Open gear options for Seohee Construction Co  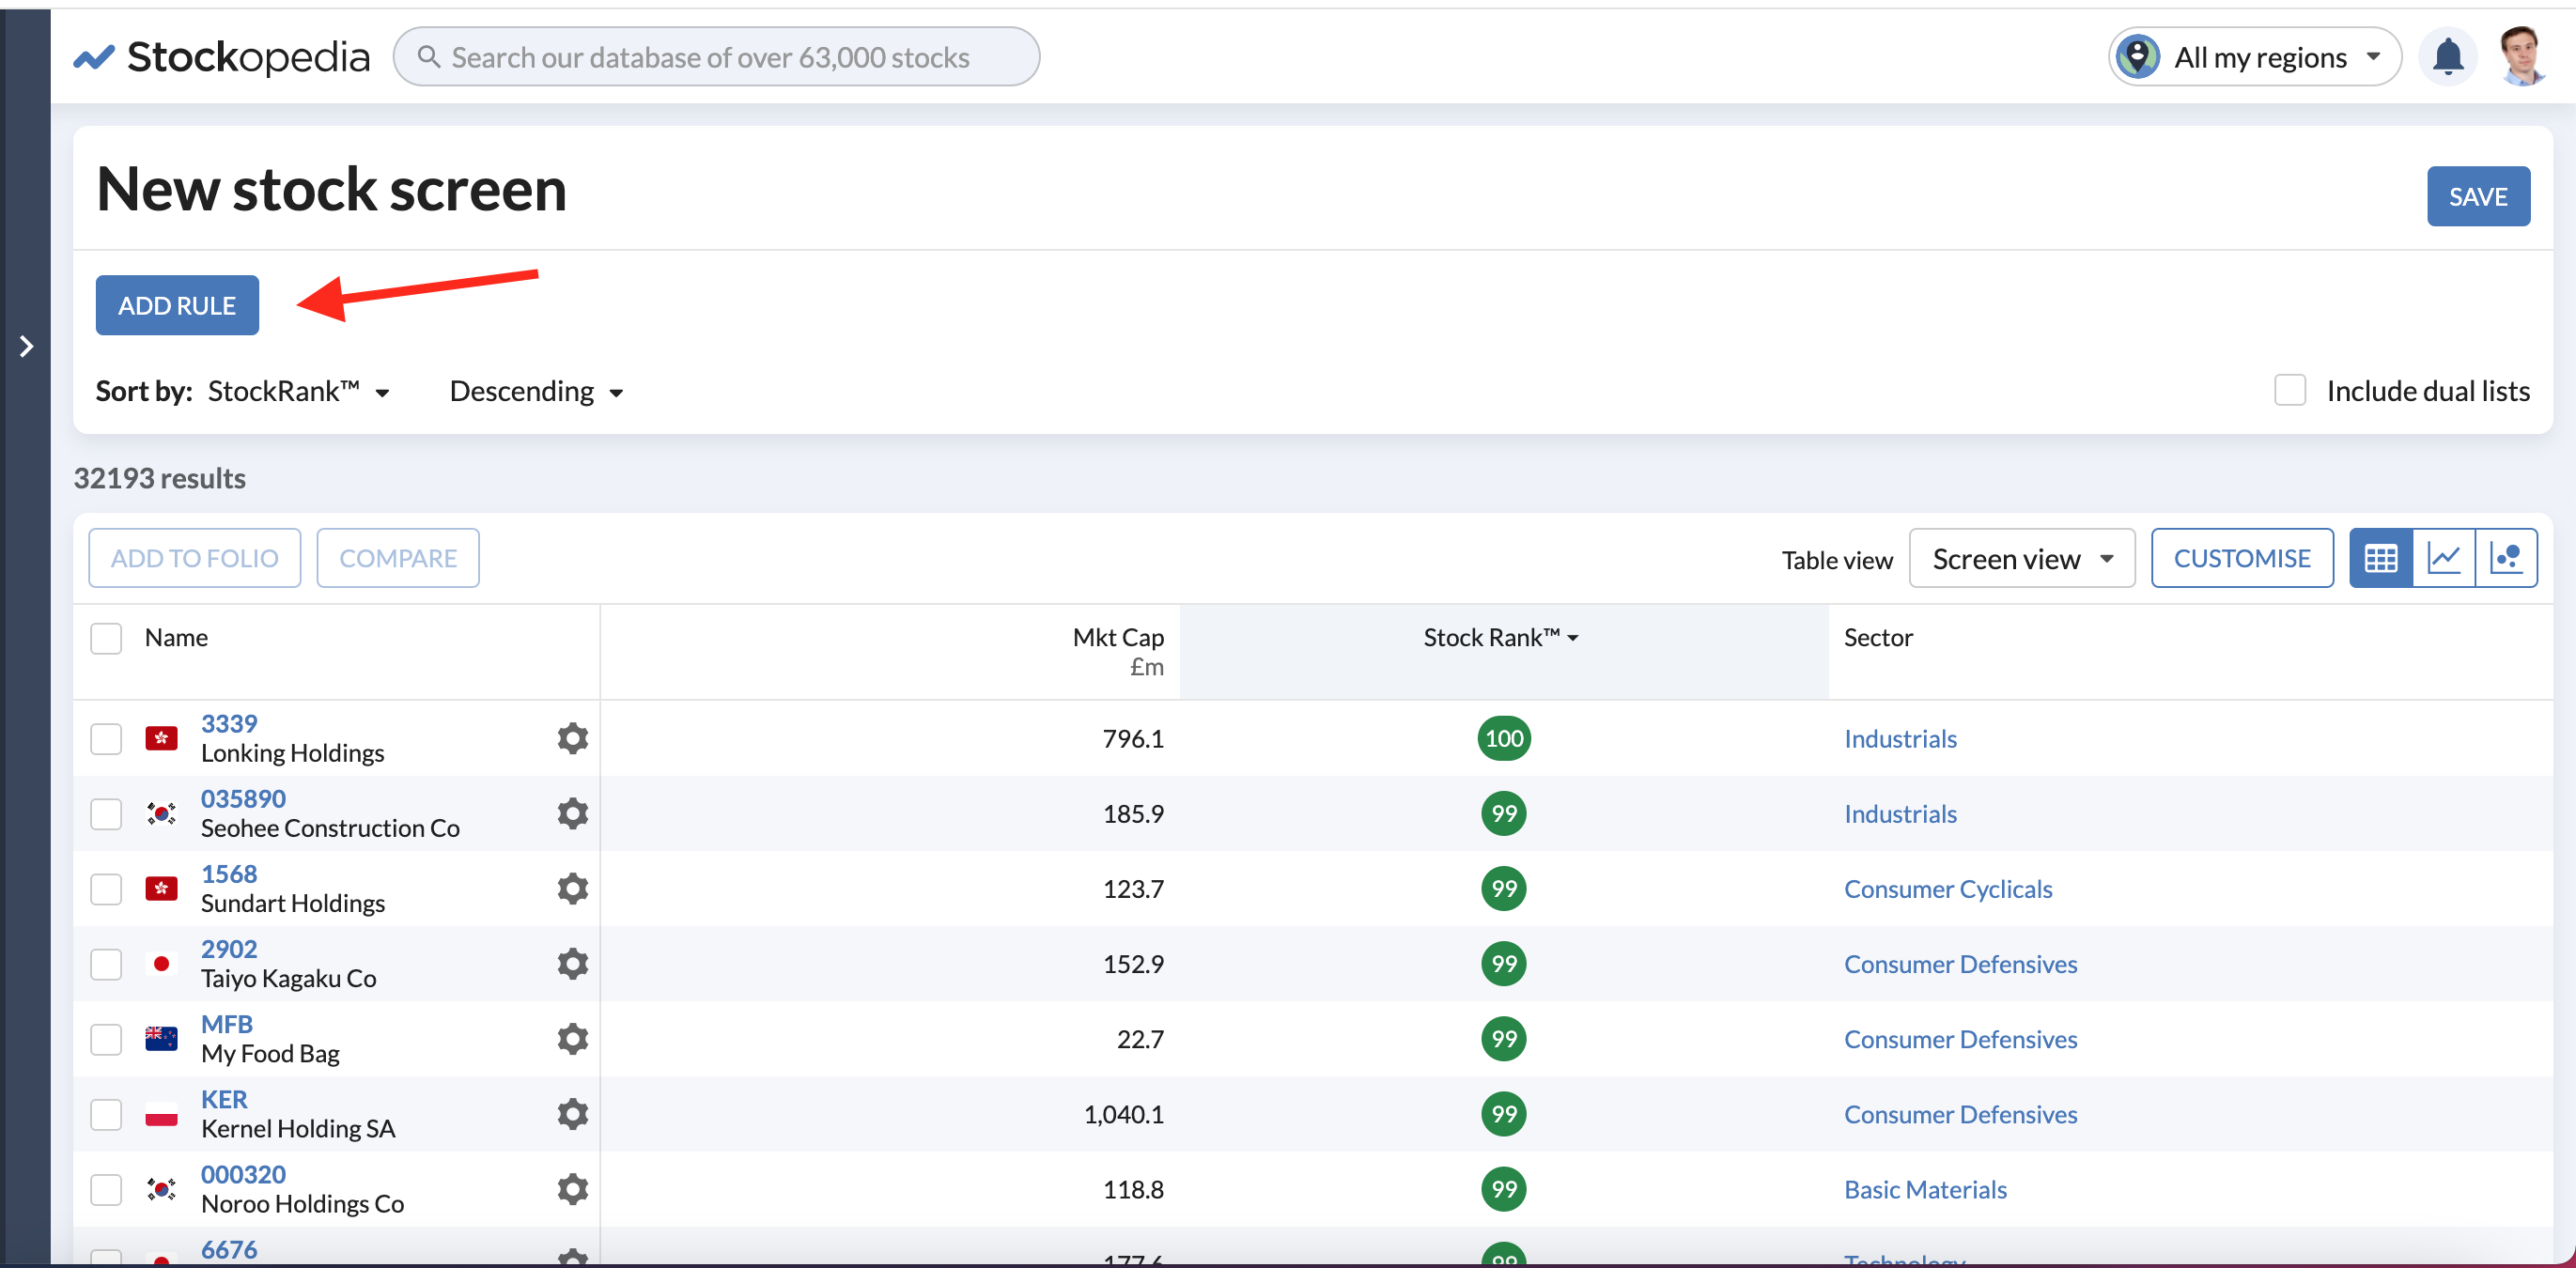(x=572, y=813)
